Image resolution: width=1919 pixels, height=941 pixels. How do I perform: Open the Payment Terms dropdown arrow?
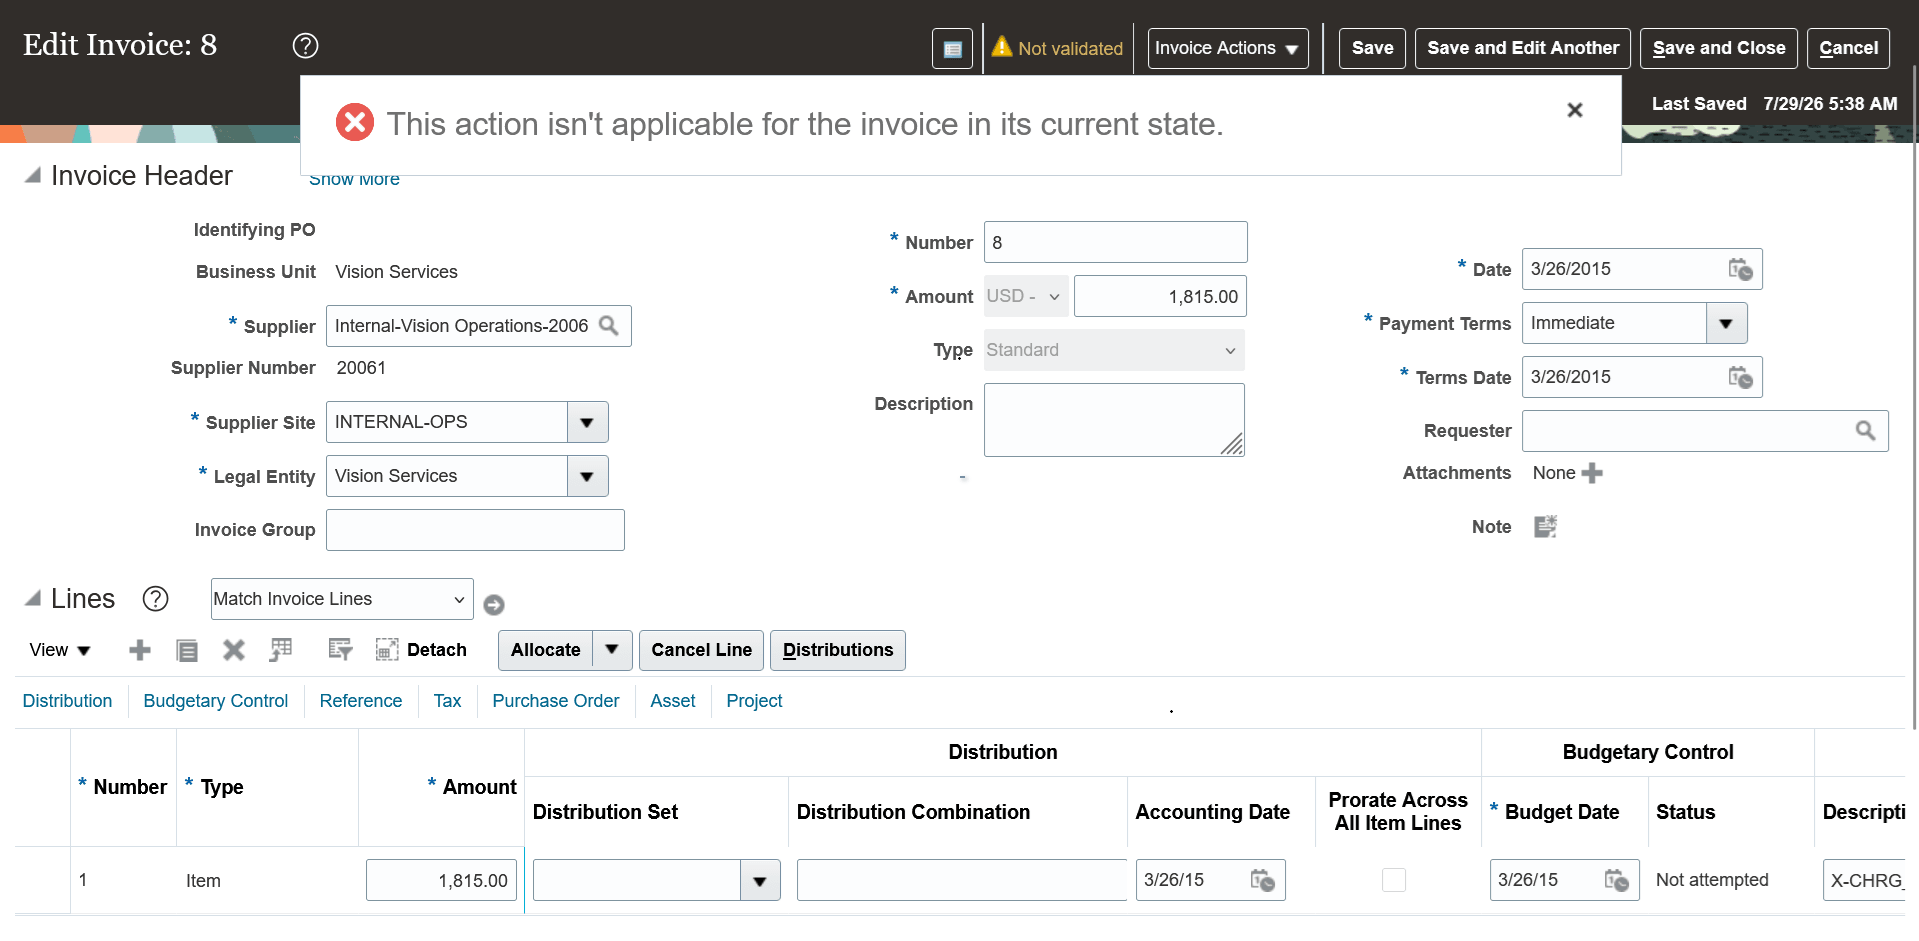1726,323
